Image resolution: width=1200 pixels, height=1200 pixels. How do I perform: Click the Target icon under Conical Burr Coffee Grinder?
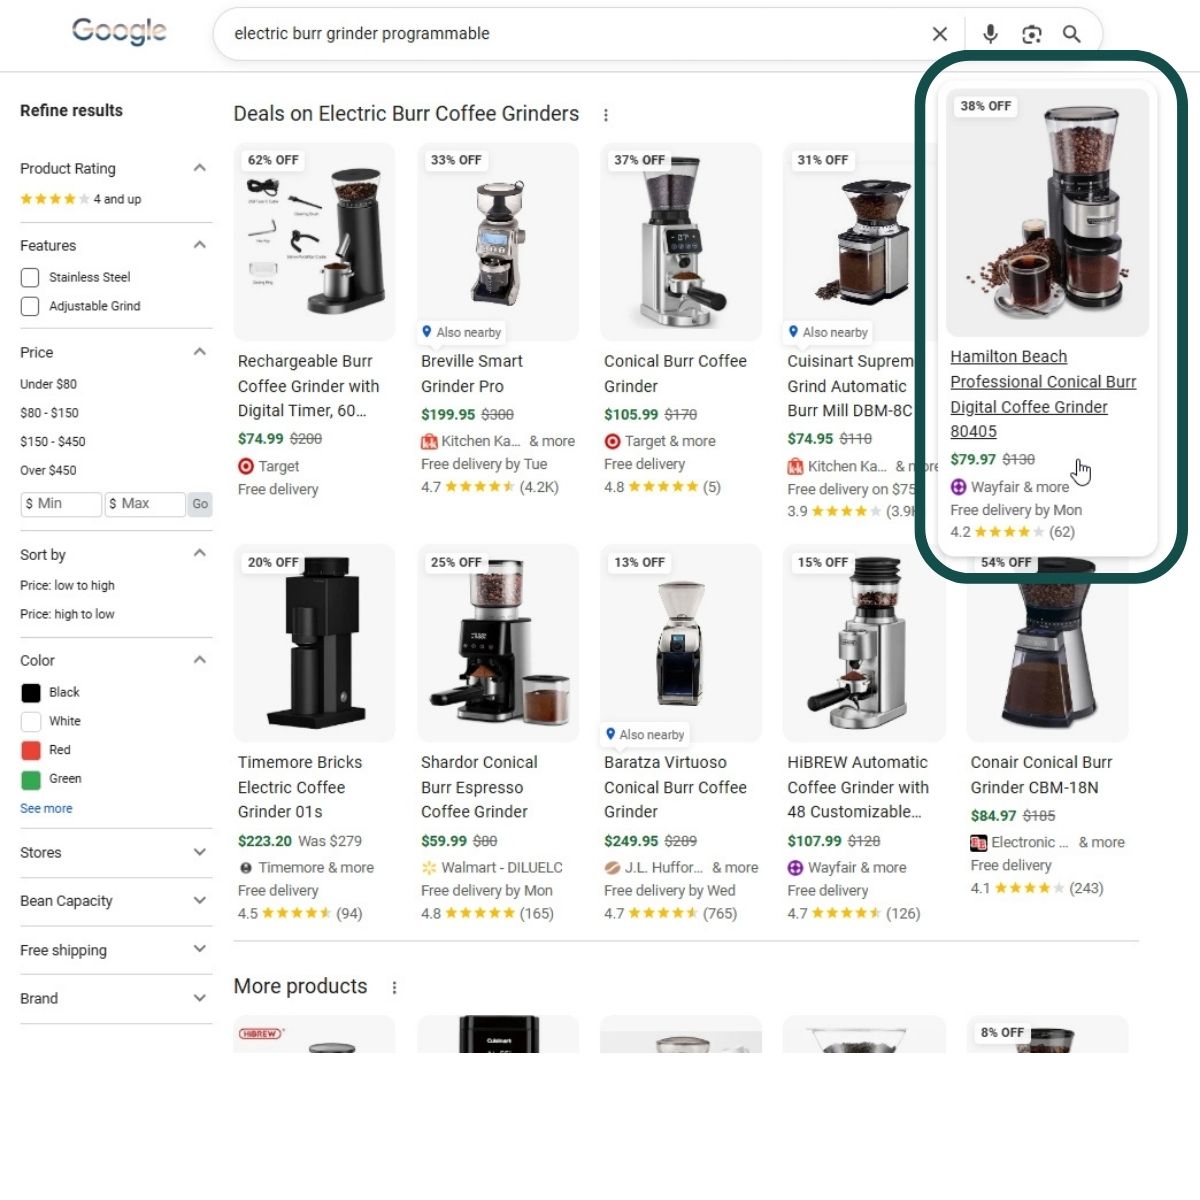pyautogui.click(x=612, y=441)
